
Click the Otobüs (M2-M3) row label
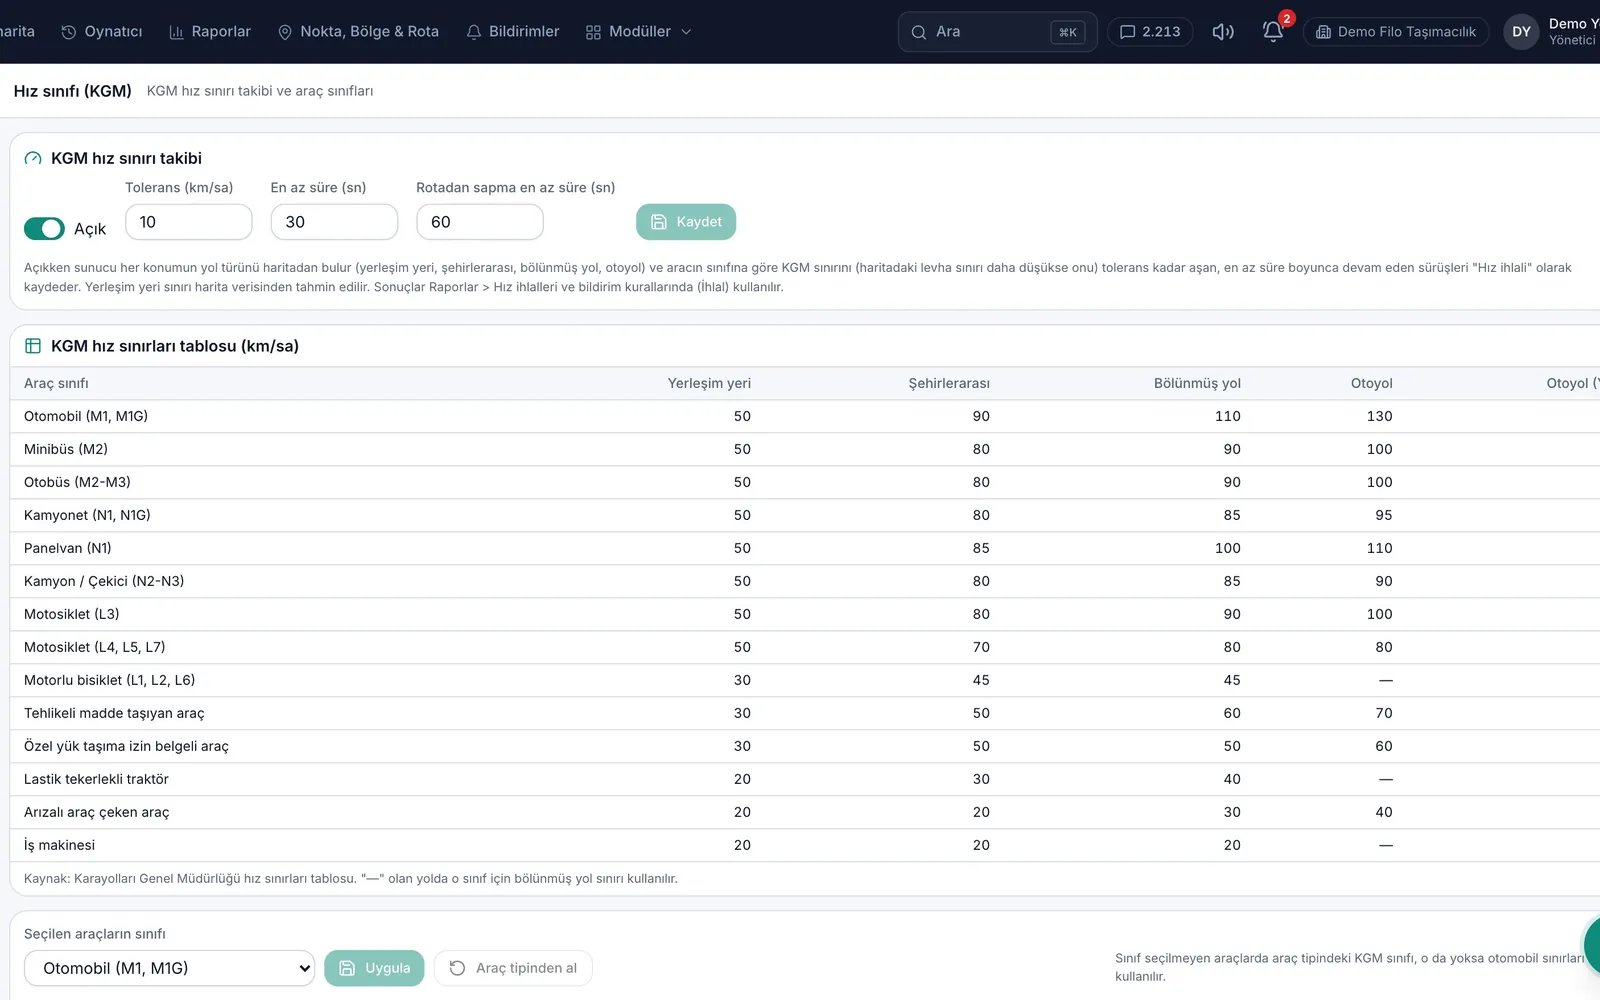tap(77, 482)
